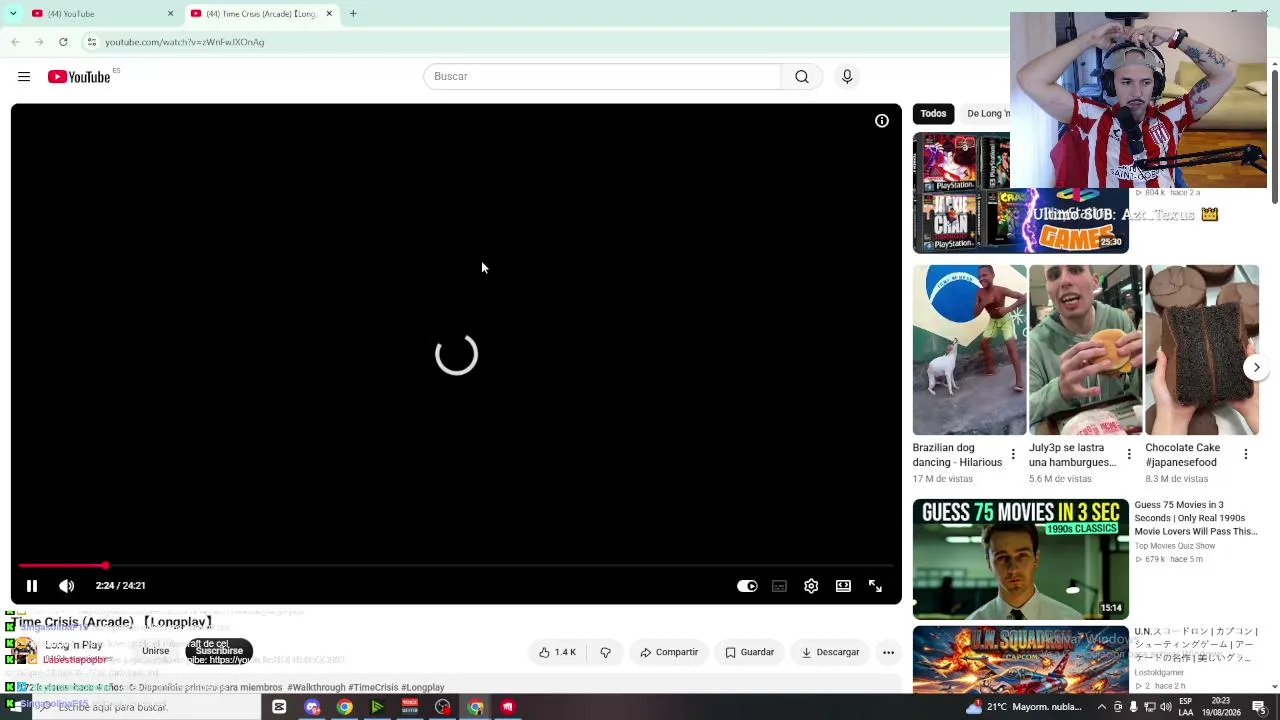
Task: Open the Chocolate Cake Short
Action: coord(1202,350)
